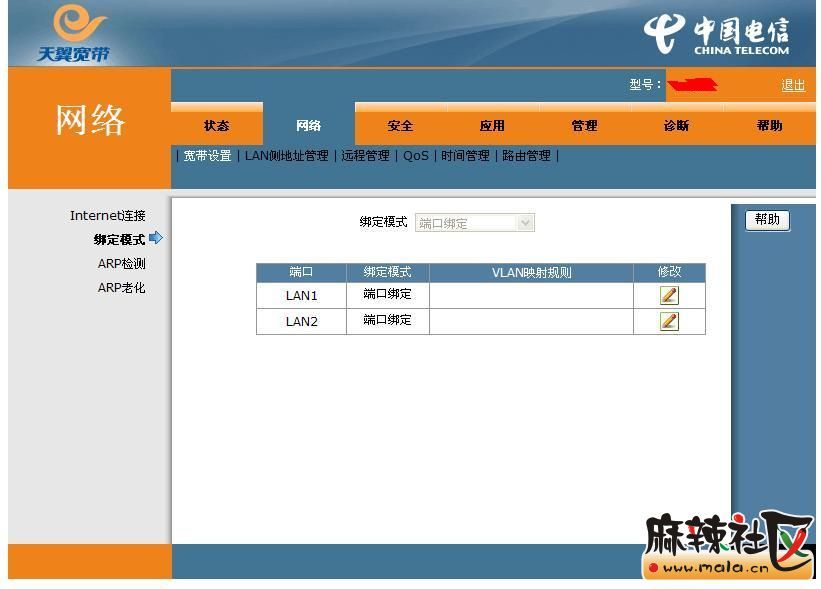Open the 宽带设置 submenu
Viewport: 821px width, 589px height.
[207, 156]
